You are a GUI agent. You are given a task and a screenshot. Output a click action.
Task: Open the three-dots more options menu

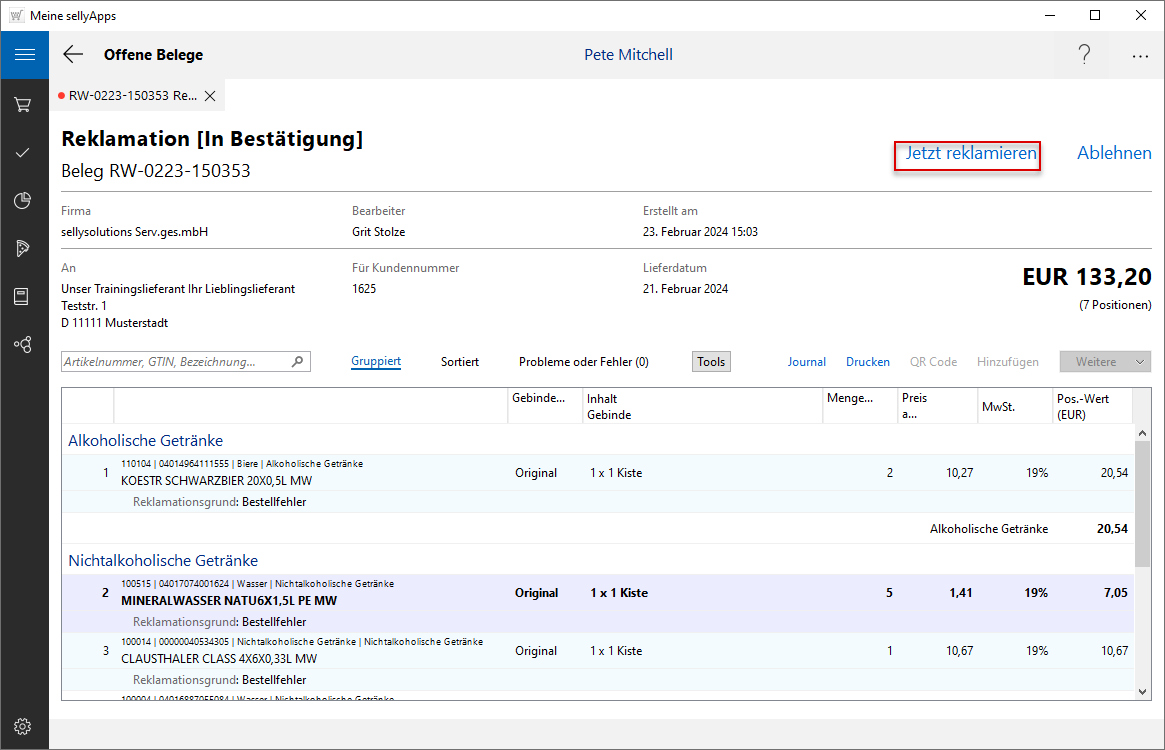(1140, 56)
